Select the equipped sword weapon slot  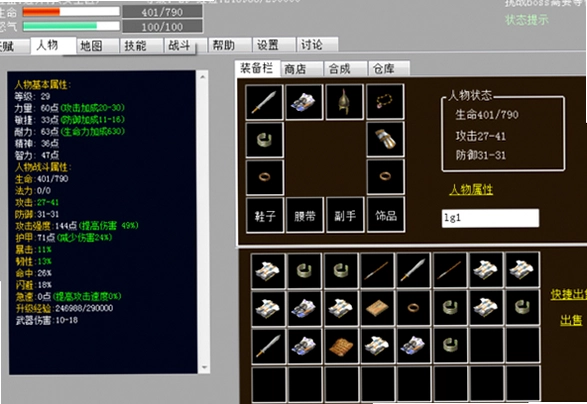pos(264,102)
